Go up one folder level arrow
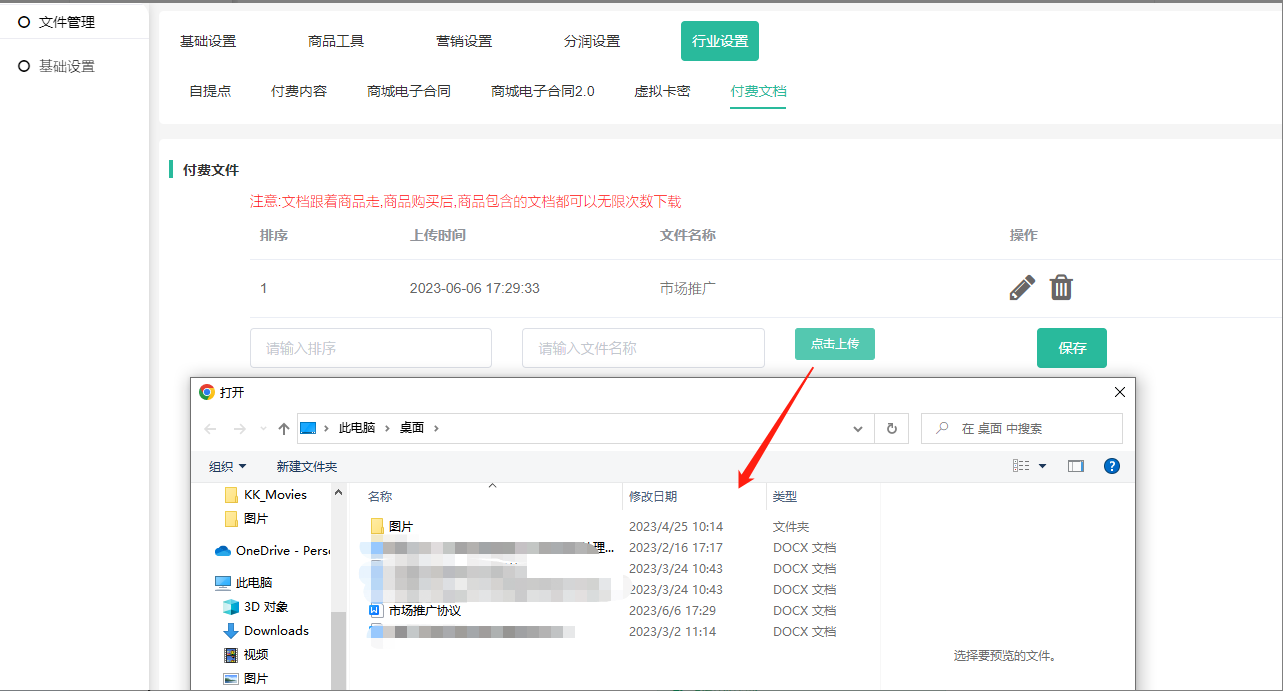The image size is (1283, 691). (x=284, y=428)
